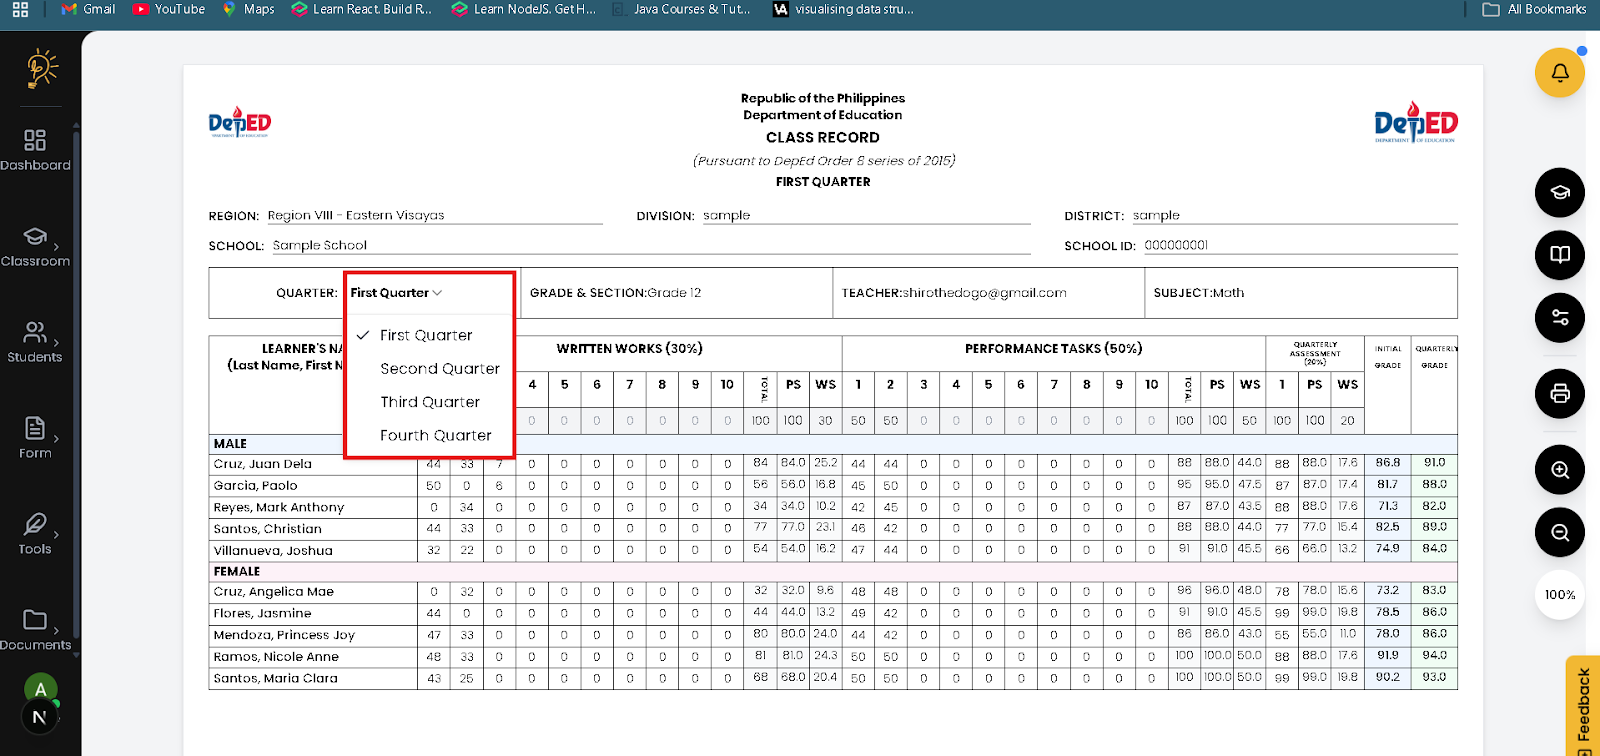1600x756 pixels.
Task: Print the class record using printer icon
Action: (1559, 394)
